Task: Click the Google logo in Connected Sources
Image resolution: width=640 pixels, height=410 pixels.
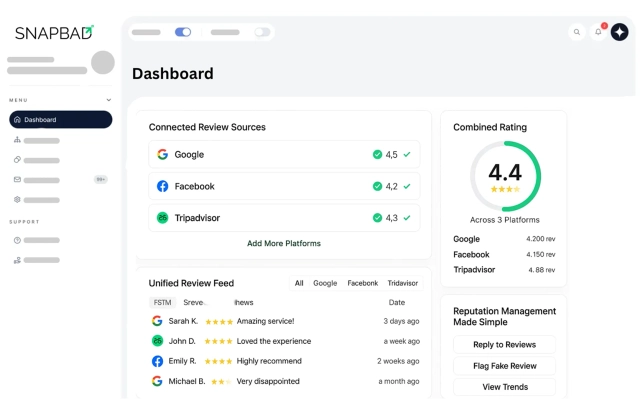Action: tap(162, 154)
